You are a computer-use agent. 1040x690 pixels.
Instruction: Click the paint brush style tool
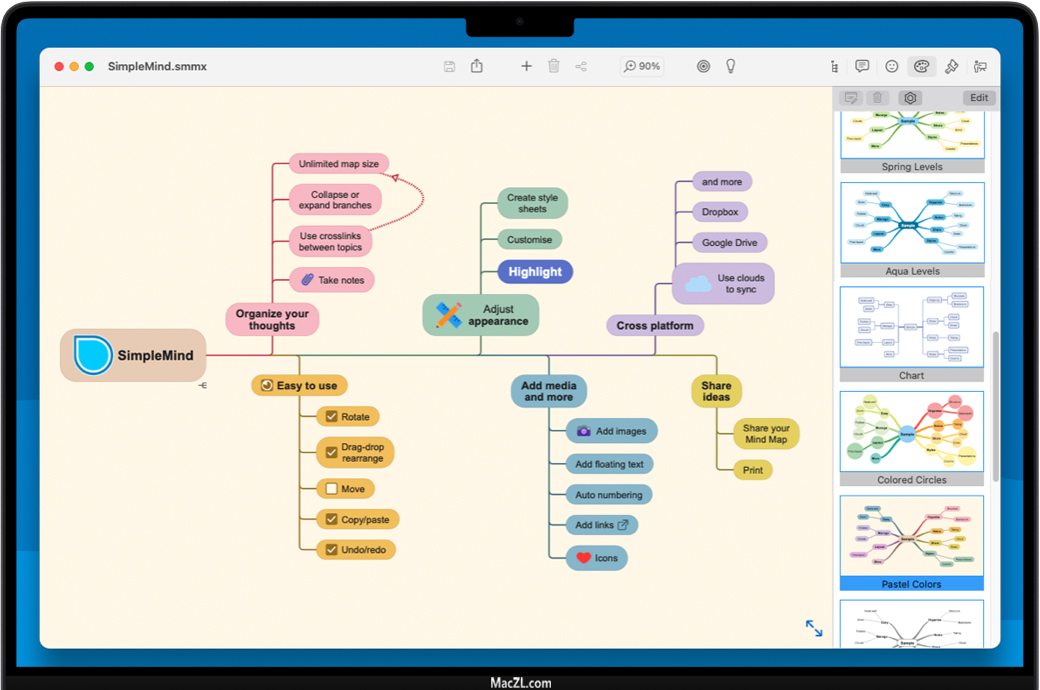[951, 66]
